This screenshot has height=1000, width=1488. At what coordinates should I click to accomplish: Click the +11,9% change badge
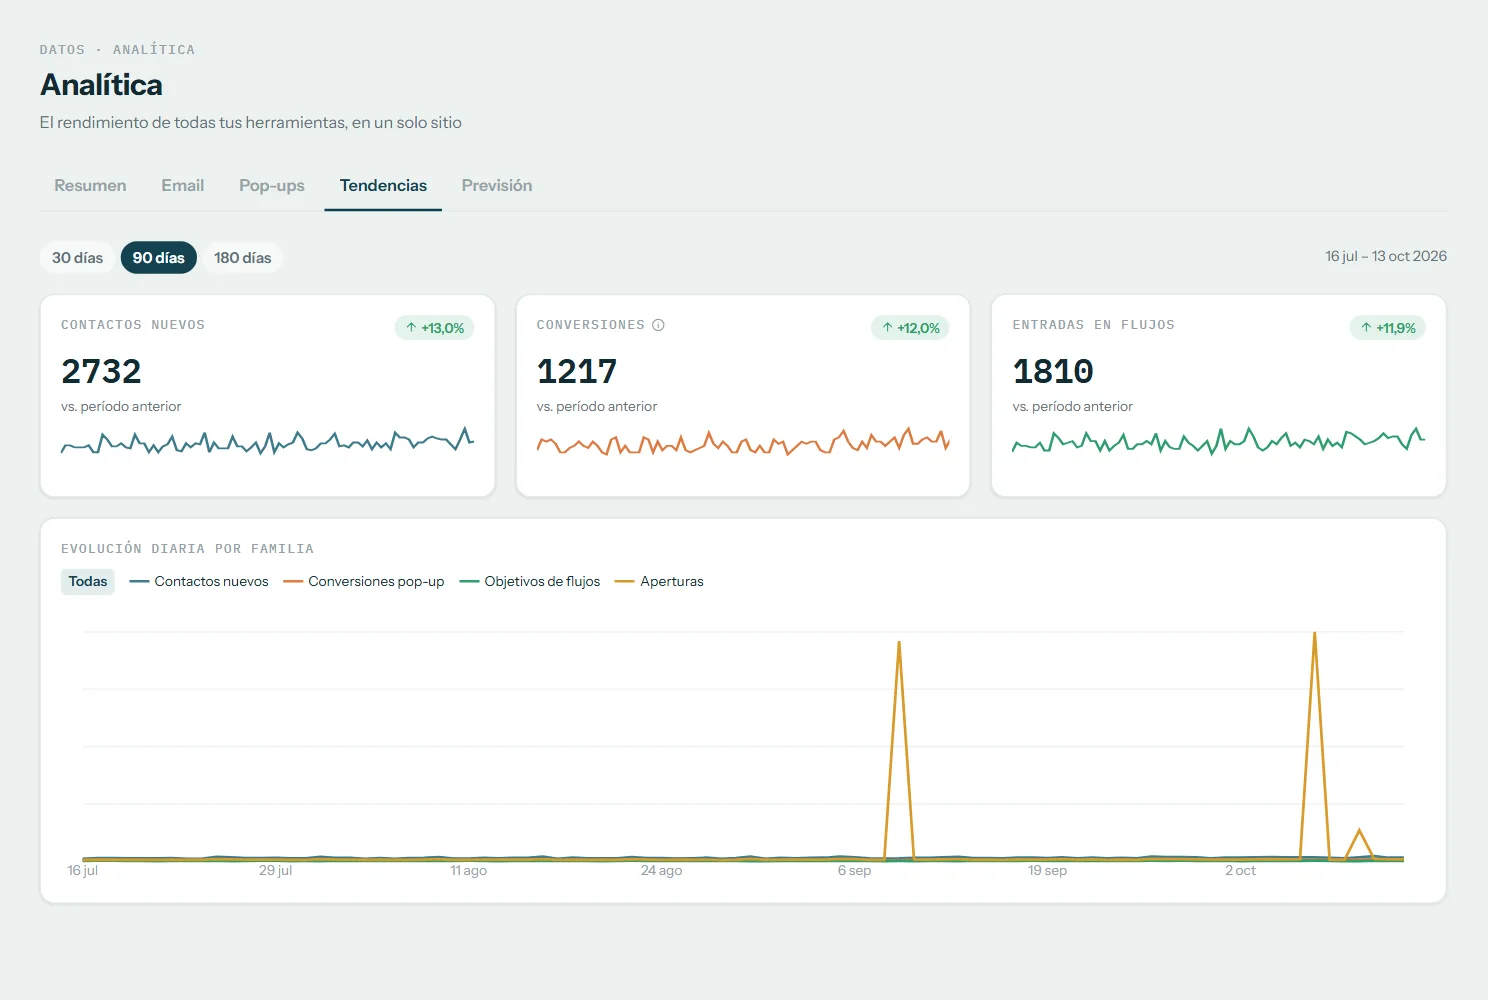click(x=1388, y=328)
